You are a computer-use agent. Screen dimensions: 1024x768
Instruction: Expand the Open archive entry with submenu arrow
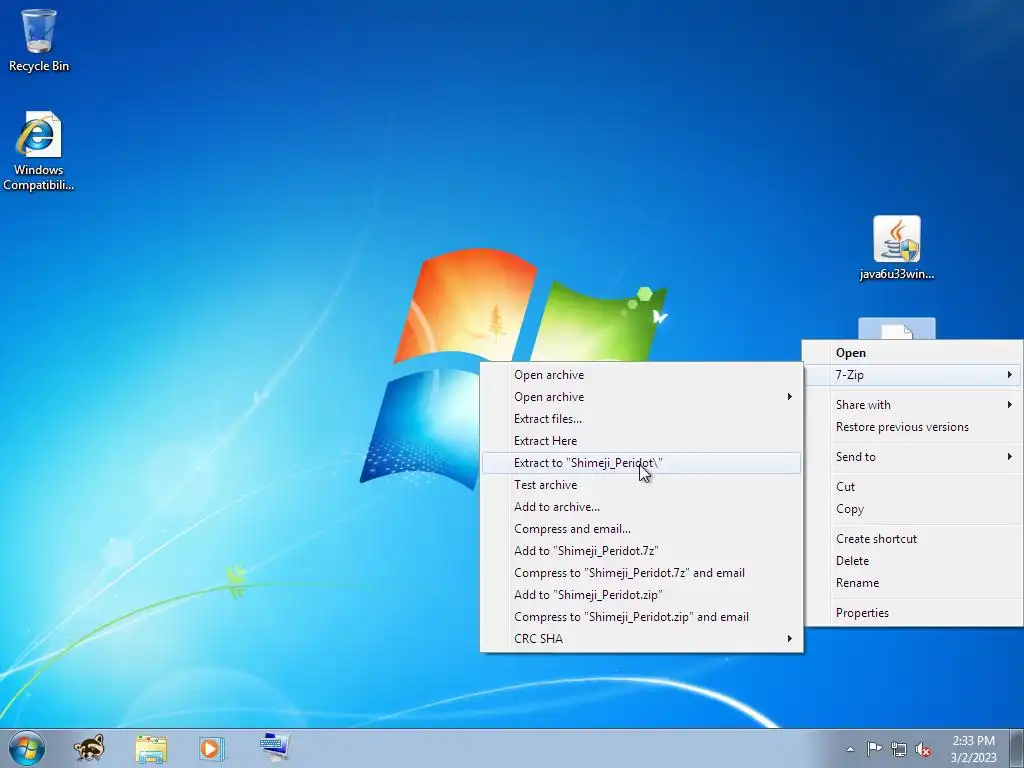click(641, 397)
